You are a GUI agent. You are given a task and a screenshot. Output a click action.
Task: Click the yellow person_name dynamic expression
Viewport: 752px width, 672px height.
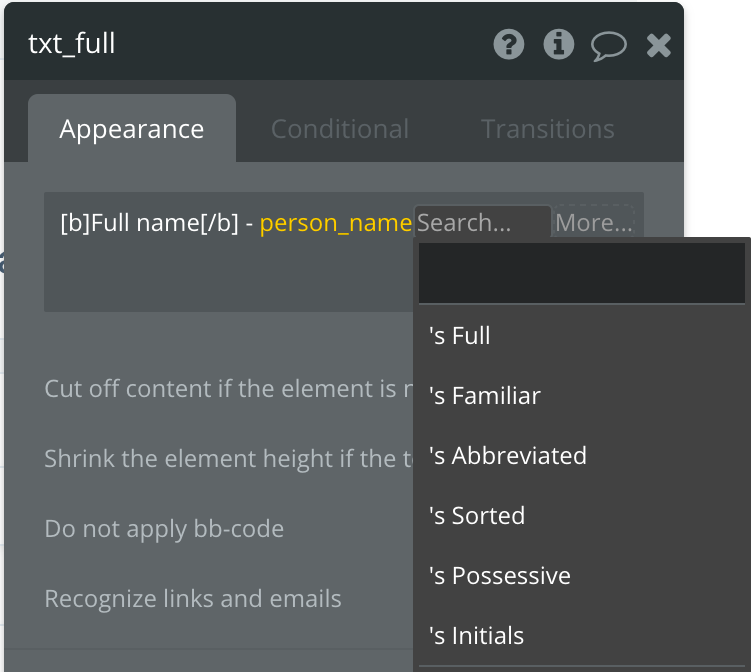click(x=335, y=223)
